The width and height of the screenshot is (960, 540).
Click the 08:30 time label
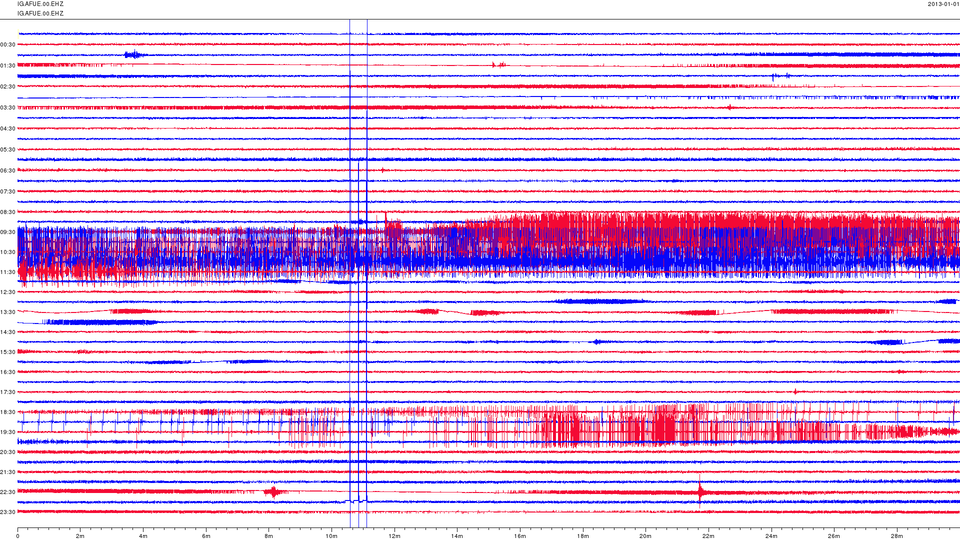[8, 212]
